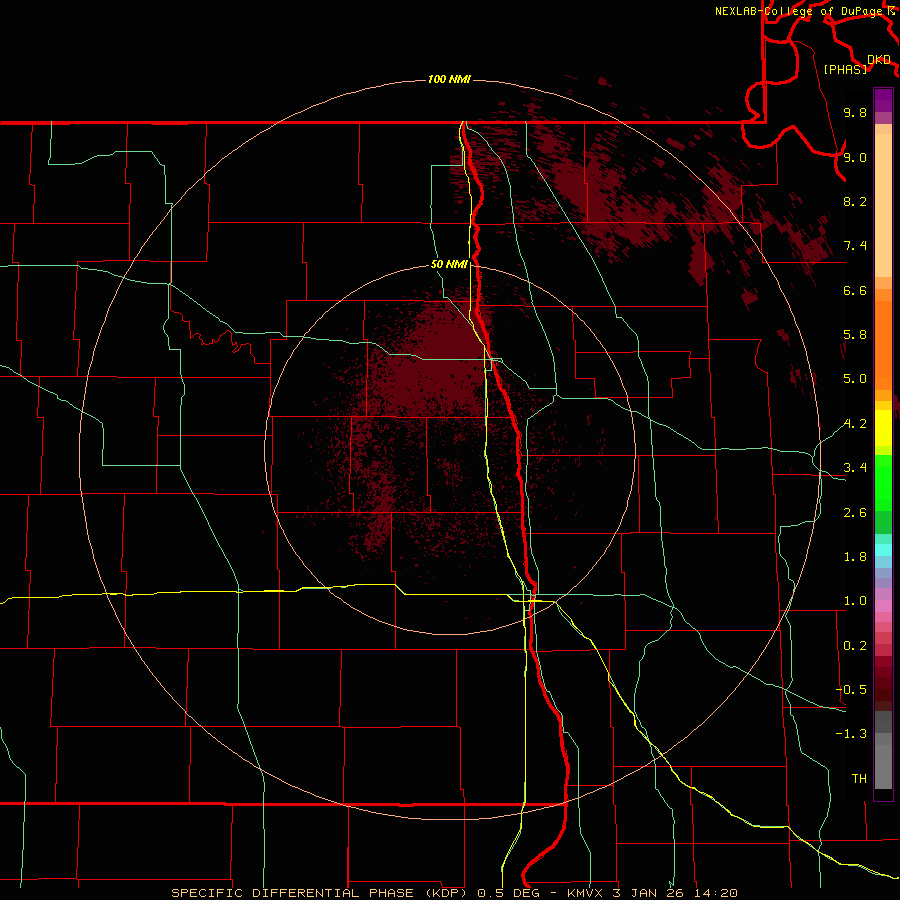Click the 0.2 color scale label

855,646
